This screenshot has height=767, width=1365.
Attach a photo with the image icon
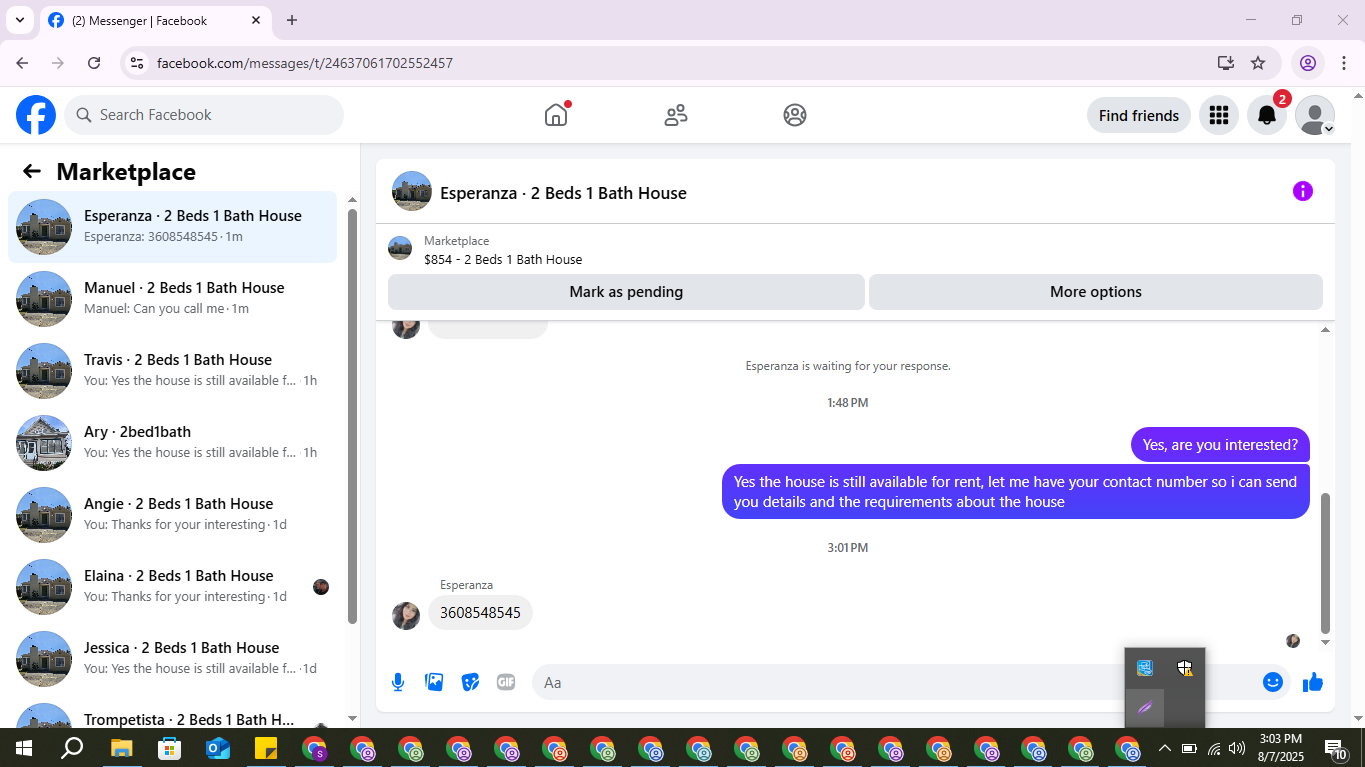tap(434, 682)
